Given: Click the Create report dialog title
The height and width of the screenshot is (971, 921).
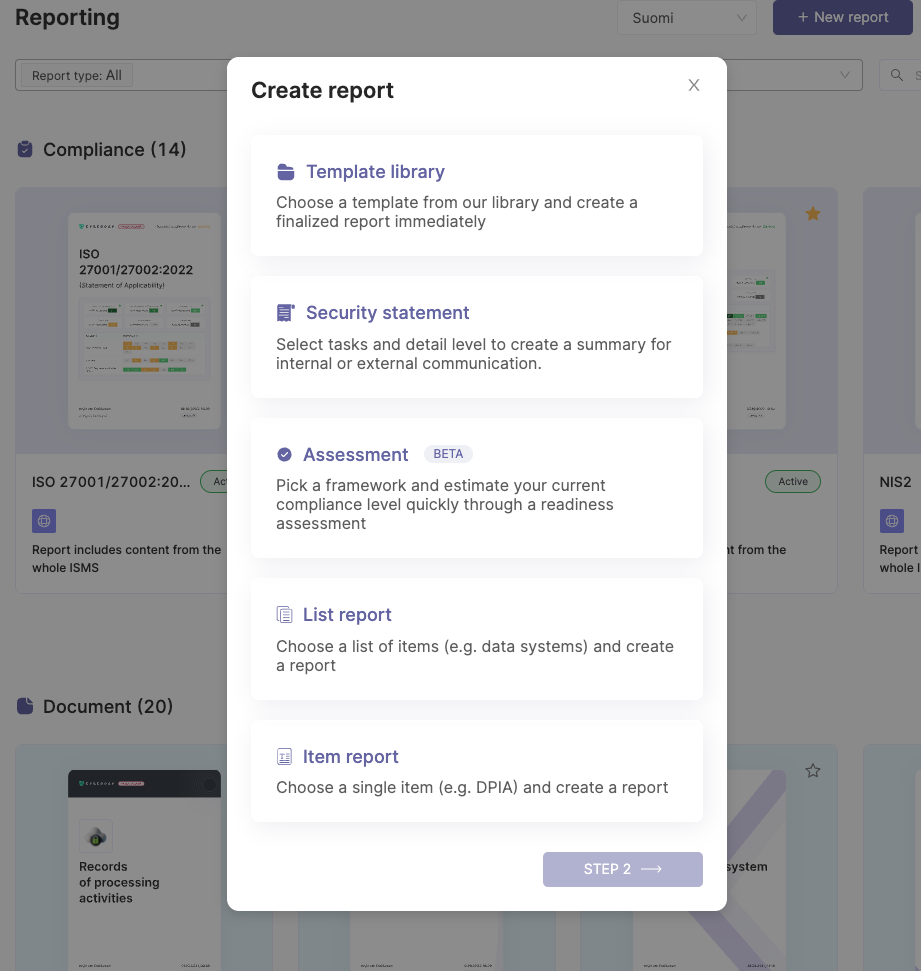Looking at the screenshot, I should (322, 90).
